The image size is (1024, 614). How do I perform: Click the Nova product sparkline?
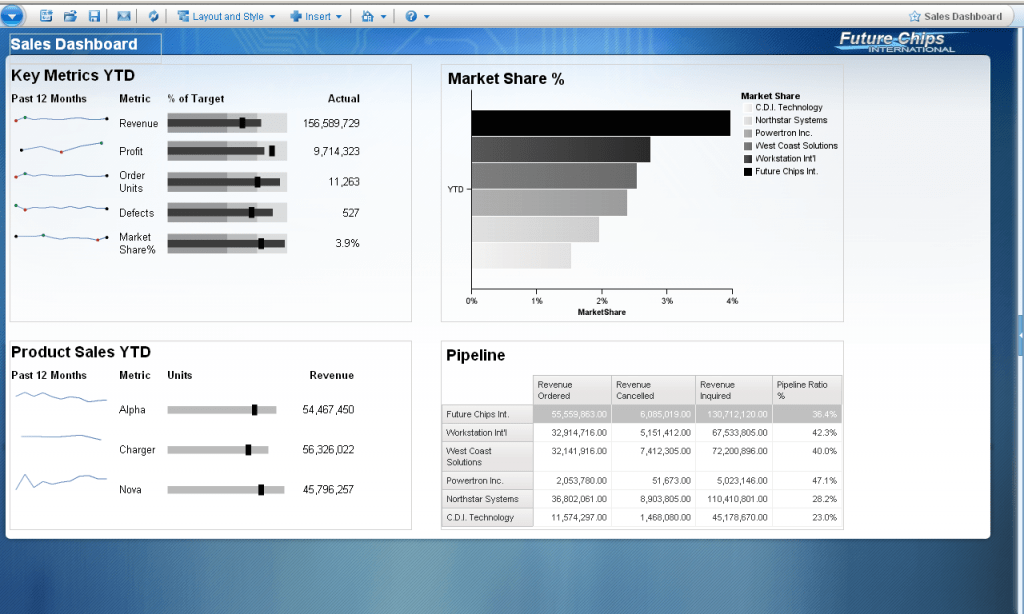(61, 481)
